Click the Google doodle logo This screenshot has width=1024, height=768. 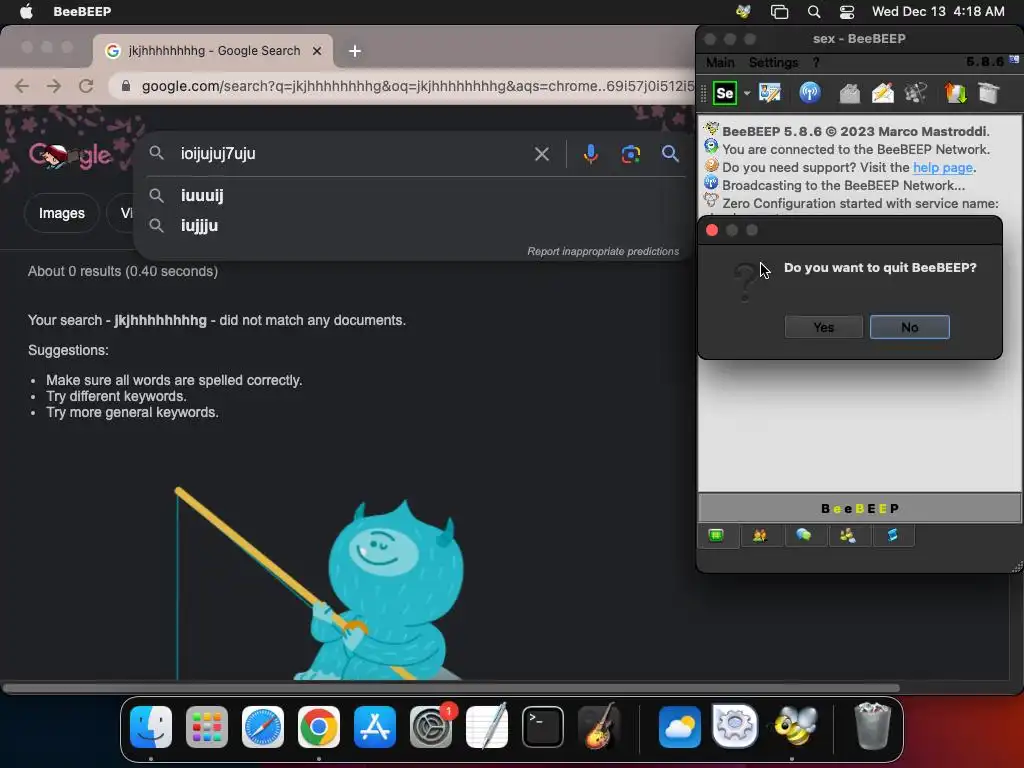71,155
